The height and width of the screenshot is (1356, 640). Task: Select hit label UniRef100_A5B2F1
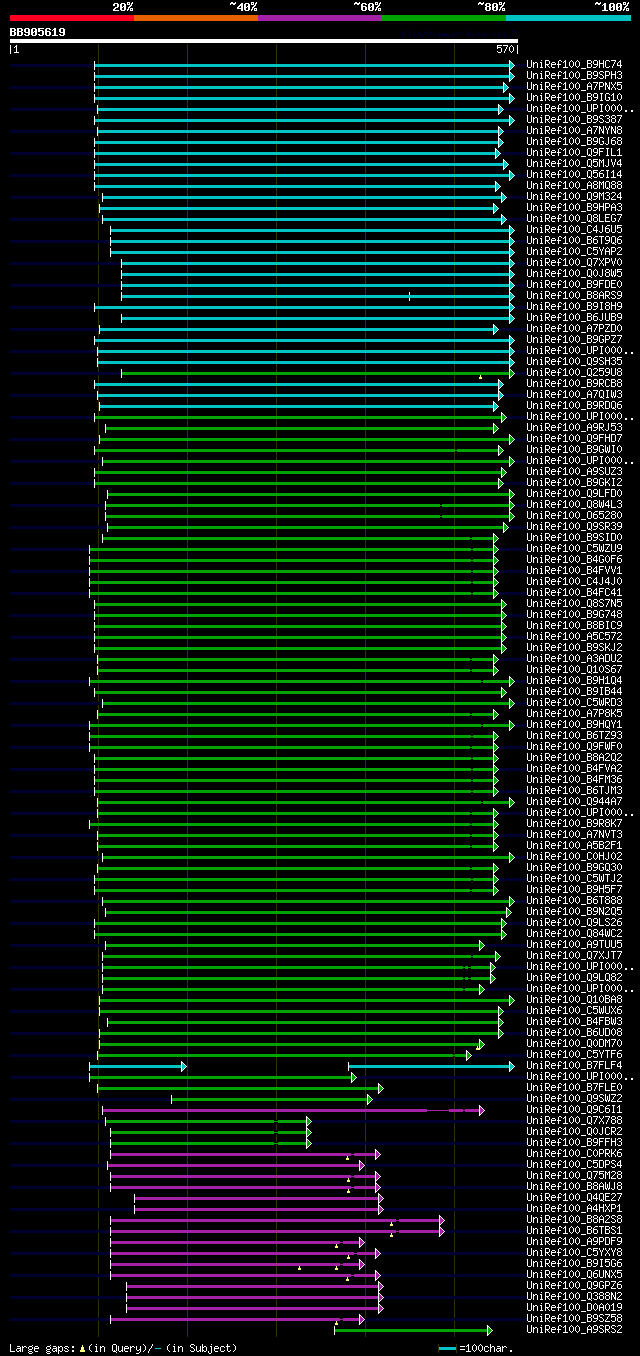point(574,846)
